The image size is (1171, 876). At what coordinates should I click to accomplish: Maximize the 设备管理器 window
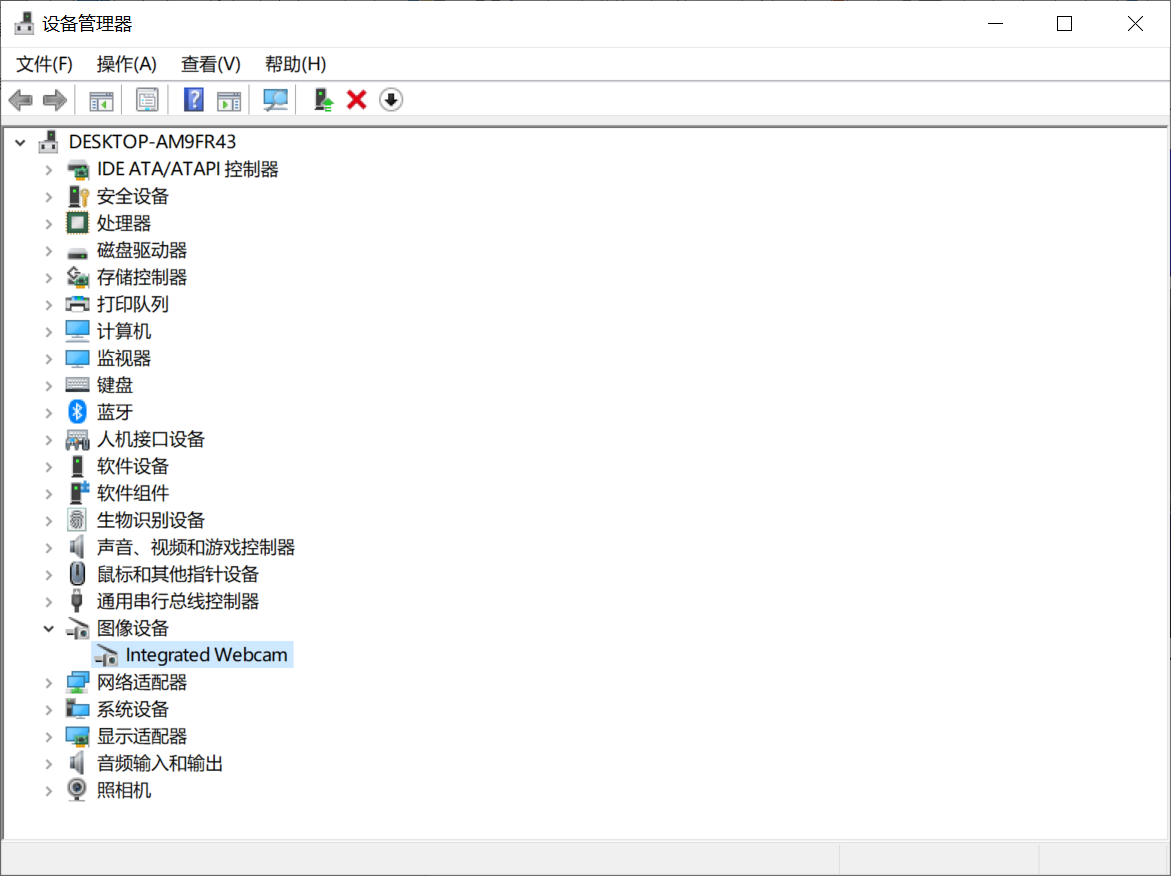[1064, 24]
